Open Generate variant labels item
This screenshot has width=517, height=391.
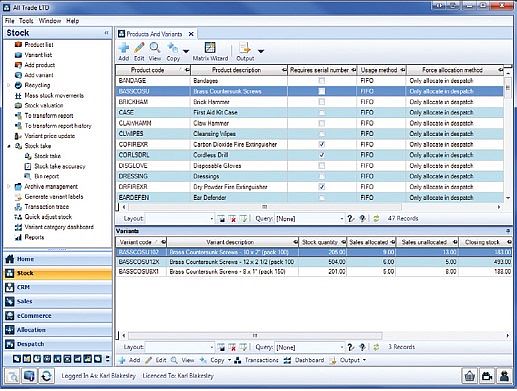[x=54, y=197]
